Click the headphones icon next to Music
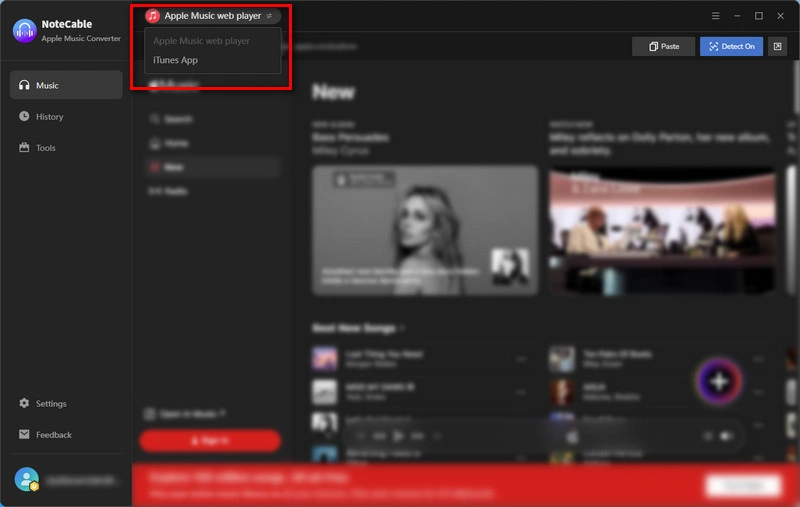 pyautogui.click(x=24, y=85)
